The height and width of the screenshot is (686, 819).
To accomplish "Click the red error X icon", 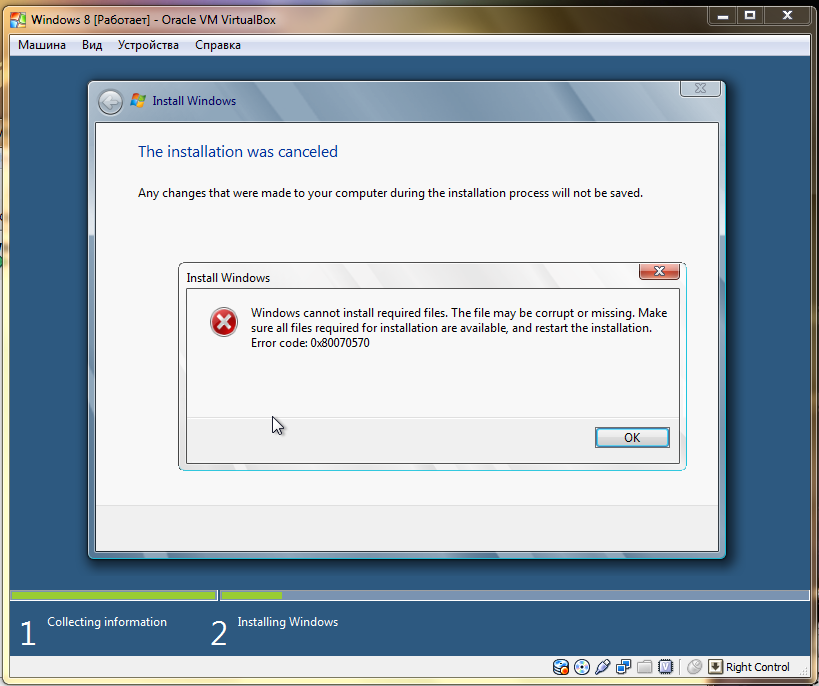I will 224,322.
